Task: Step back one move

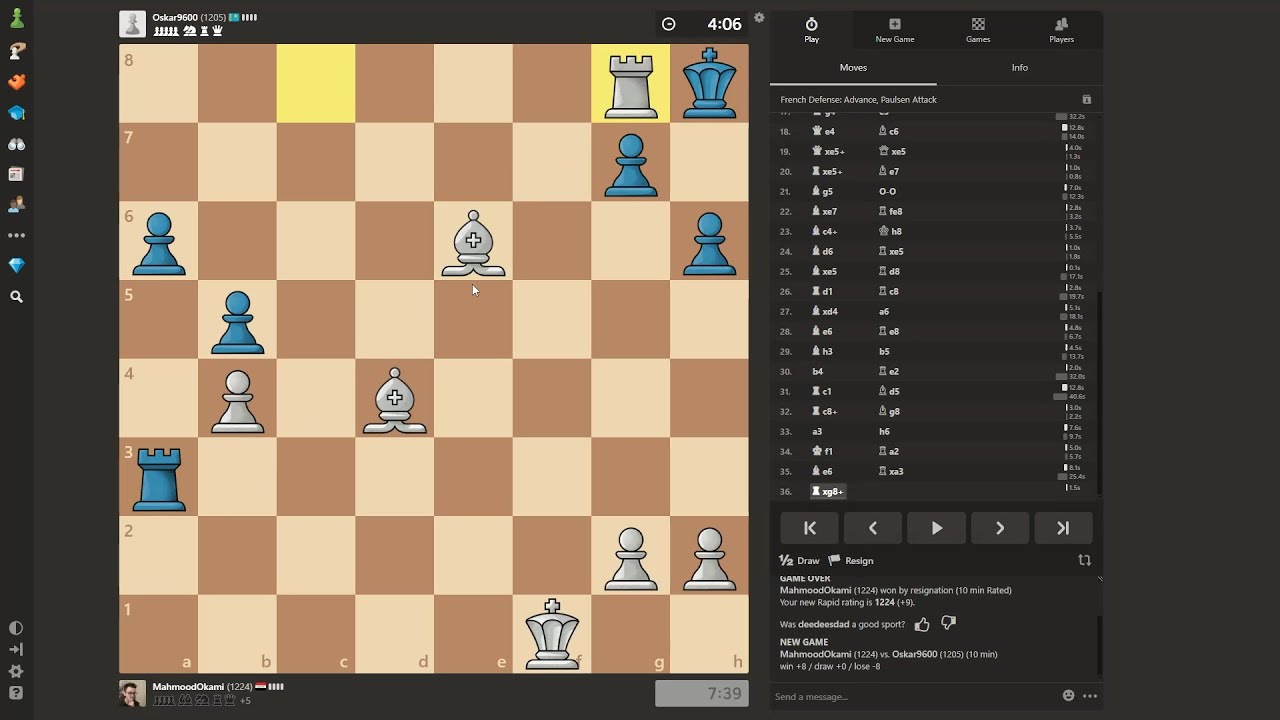Action: tap(873, 528)
